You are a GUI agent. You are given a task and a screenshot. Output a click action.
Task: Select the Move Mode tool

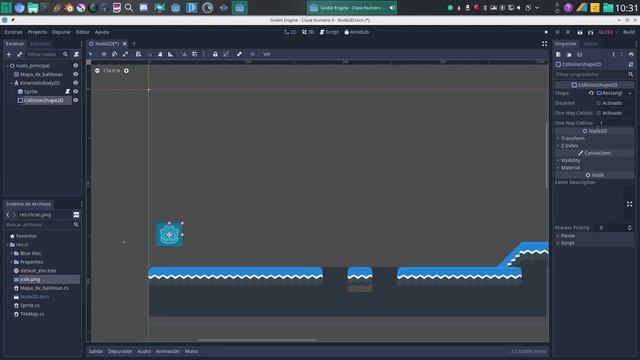pyautogui.click(x=104, y=54)
